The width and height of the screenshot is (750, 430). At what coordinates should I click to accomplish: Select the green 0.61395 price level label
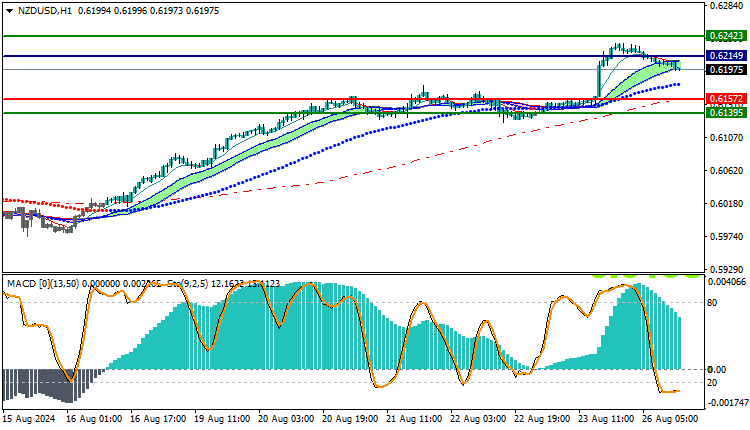click(x=727, y=112)
